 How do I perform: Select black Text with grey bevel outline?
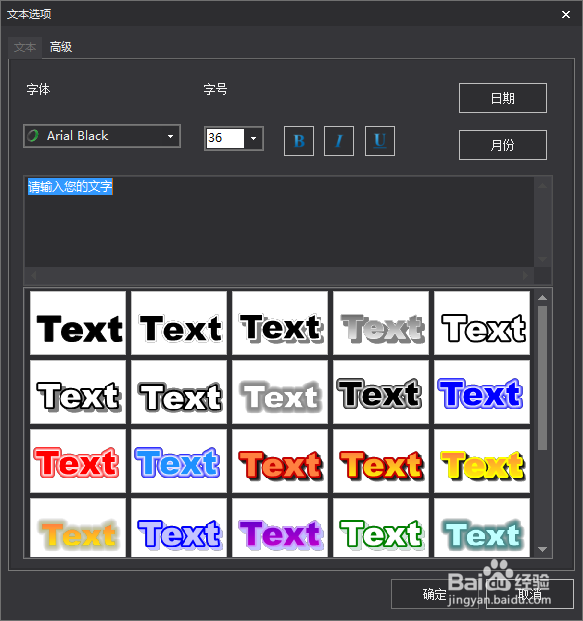click(x=381, y=392)
